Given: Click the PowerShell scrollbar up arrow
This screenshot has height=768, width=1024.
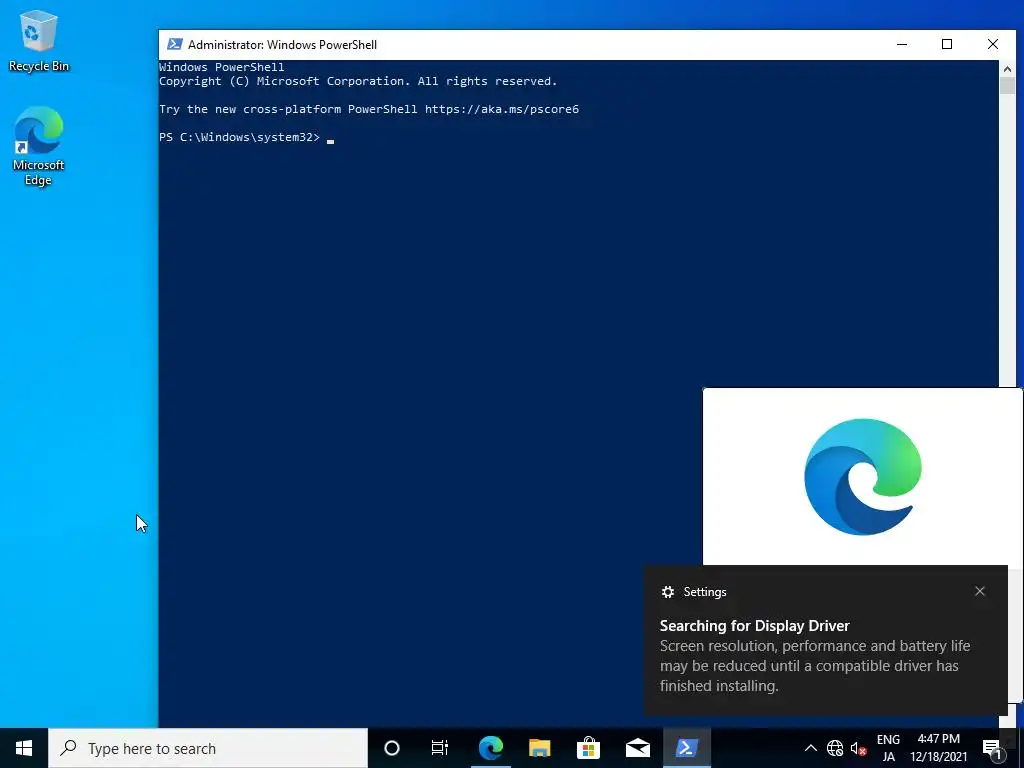Looking at the screenshot, I should tap(1007, 69).
